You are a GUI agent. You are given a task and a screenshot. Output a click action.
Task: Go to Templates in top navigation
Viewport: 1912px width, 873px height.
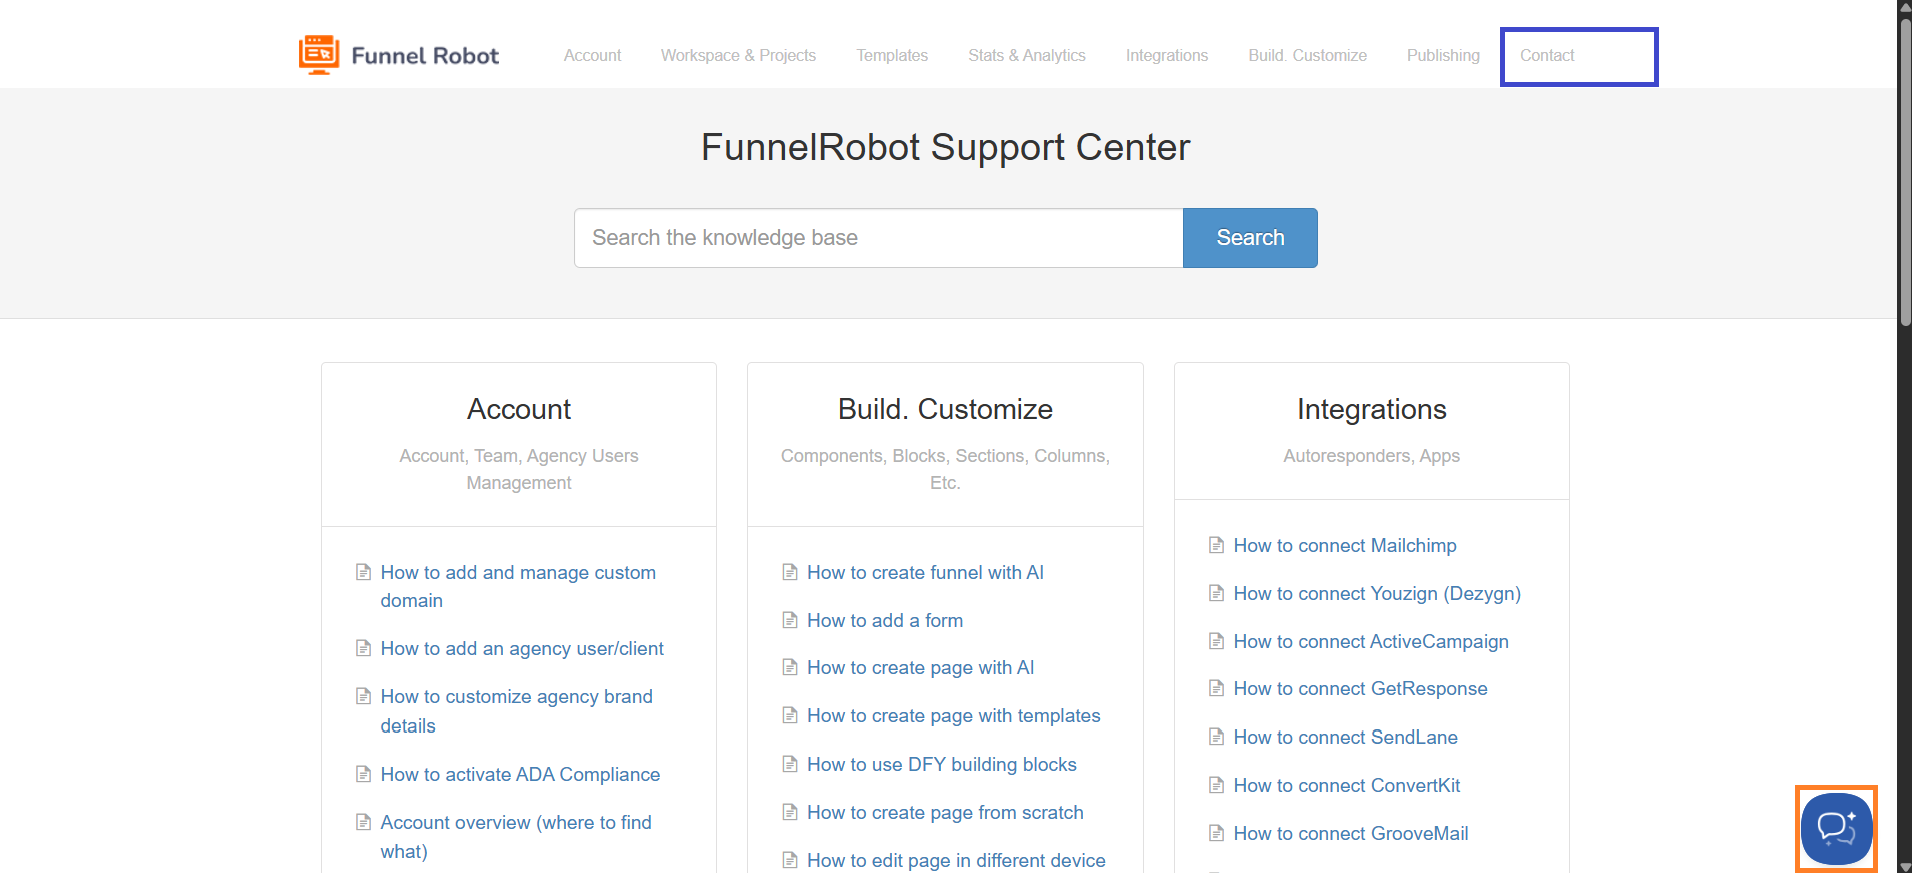click(x=892, y=56)
